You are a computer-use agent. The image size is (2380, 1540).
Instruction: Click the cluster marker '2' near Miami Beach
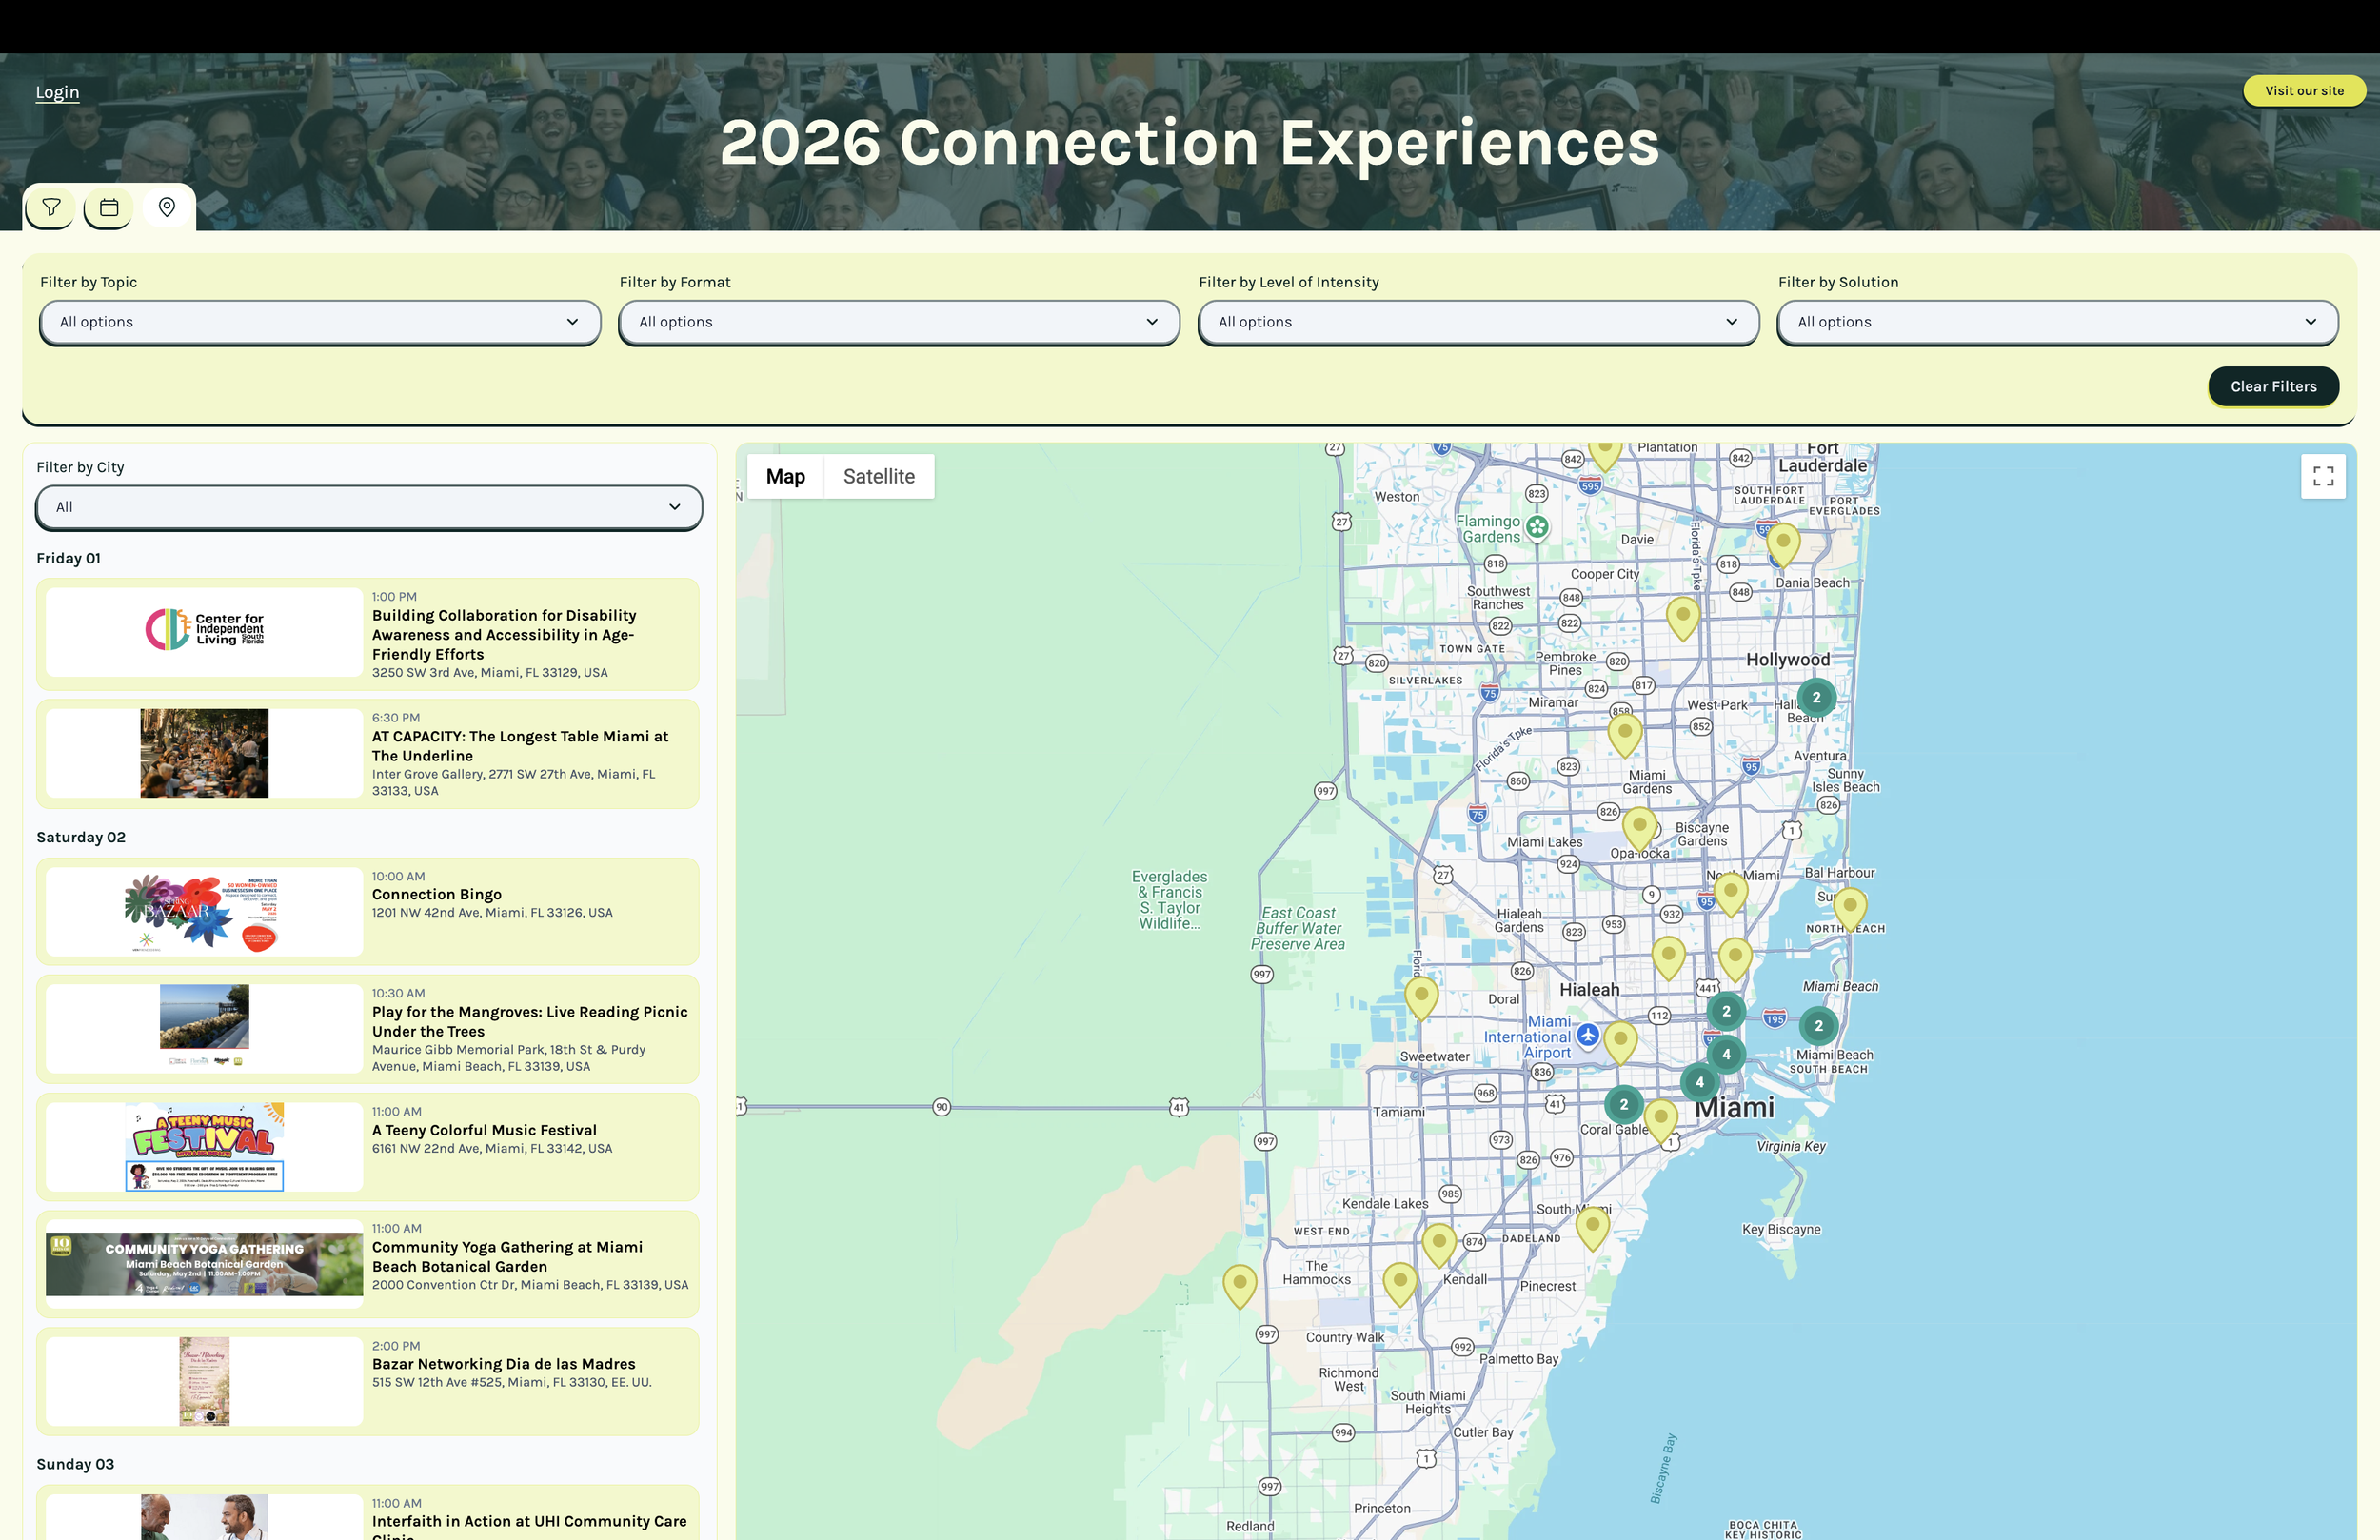point(1818,1026)
